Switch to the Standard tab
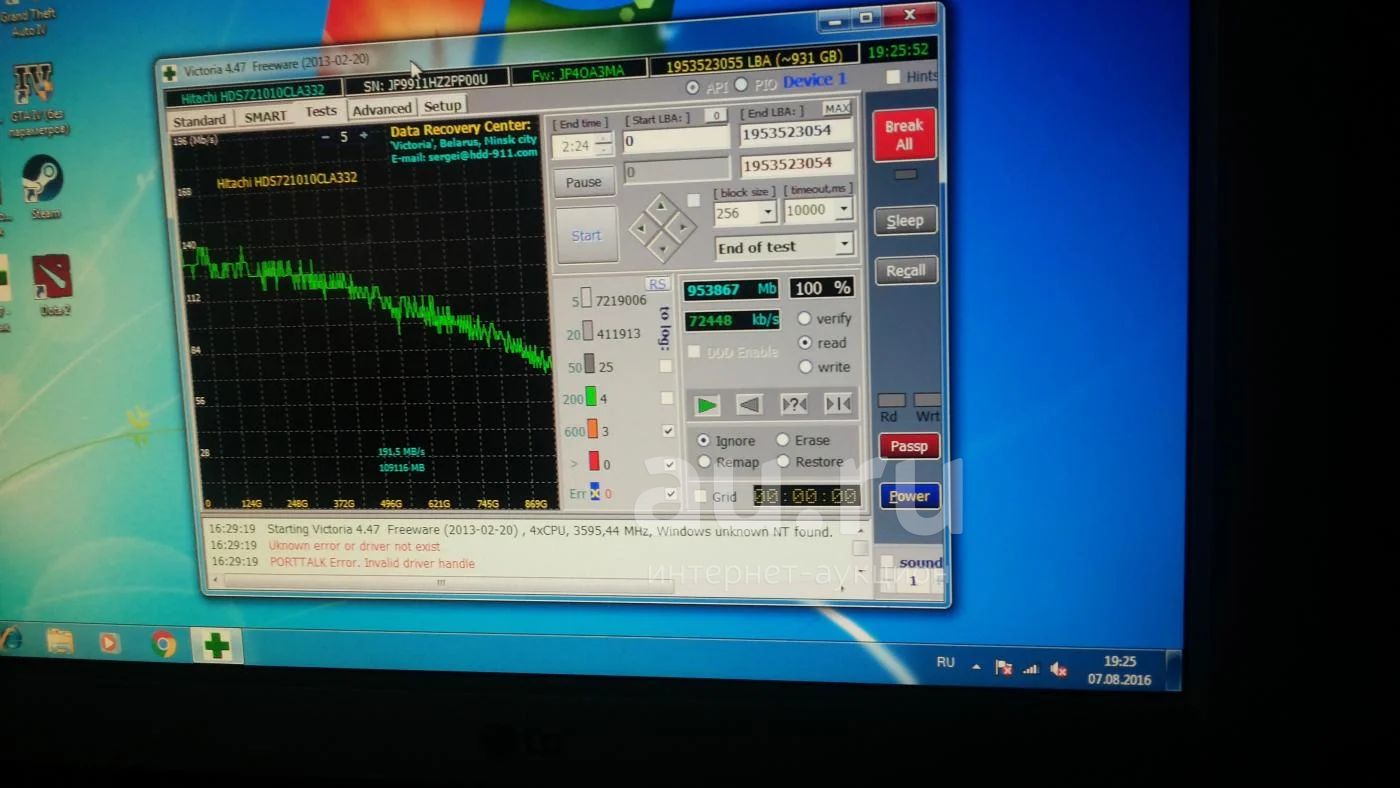Viewport: 1400px width, 788px height. [x=200, y=121]
